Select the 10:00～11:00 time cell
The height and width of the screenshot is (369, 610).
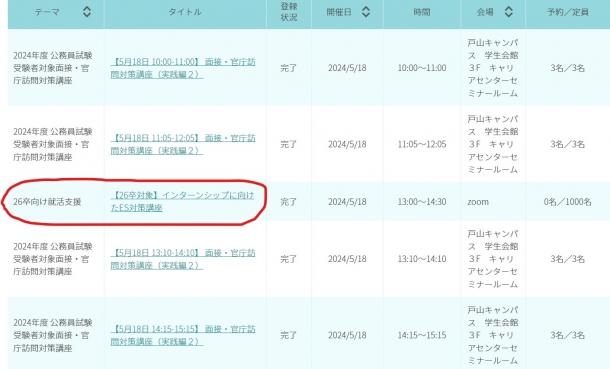[422, 68]
